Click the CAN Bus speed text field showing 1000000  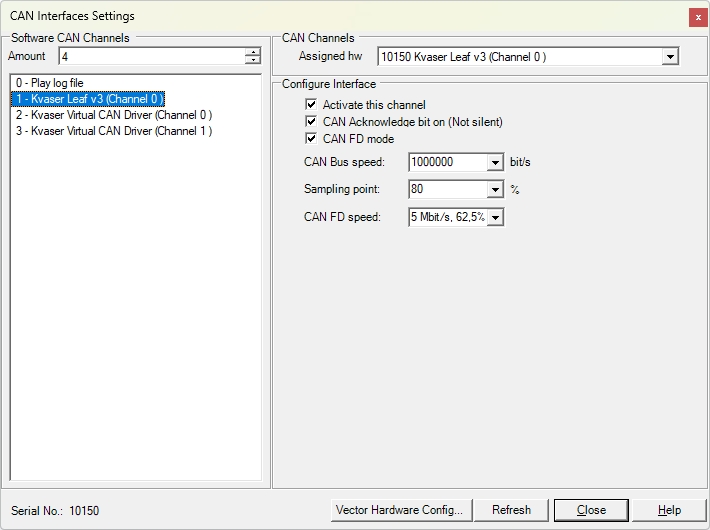coord(448,162)
